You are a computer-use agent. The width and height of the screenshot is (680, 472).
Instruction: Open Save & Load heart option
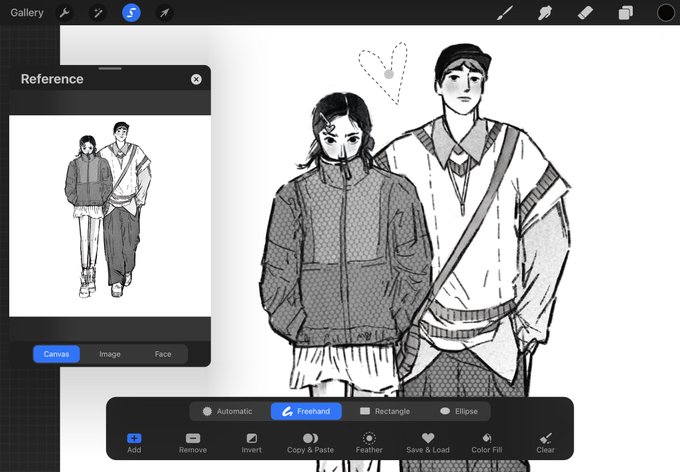tap(428, 443)
